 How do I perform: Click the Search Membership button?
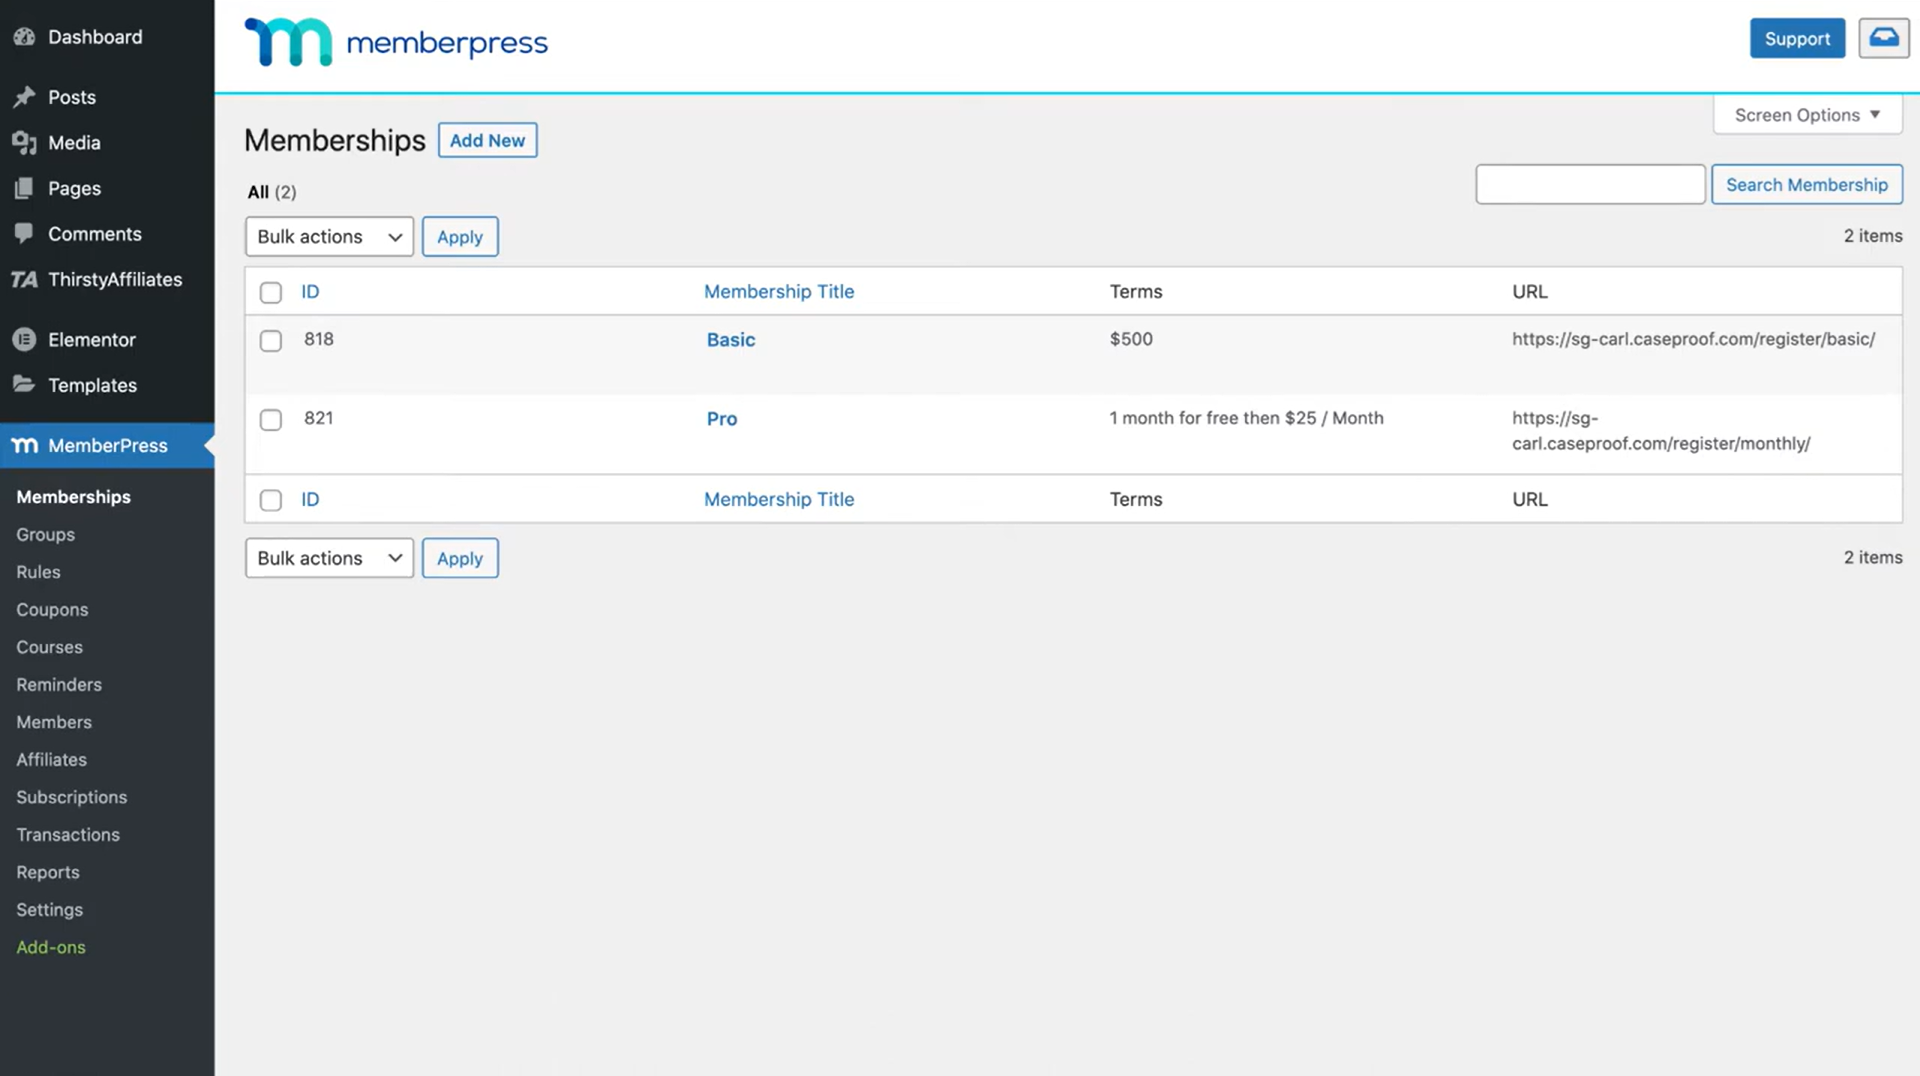coord(1806,184)
